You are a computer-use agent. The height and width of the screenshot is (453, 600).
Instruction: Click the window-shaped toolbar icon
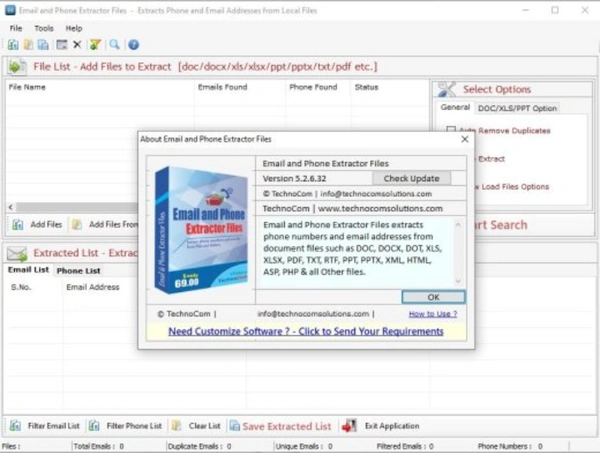point(62,44)
